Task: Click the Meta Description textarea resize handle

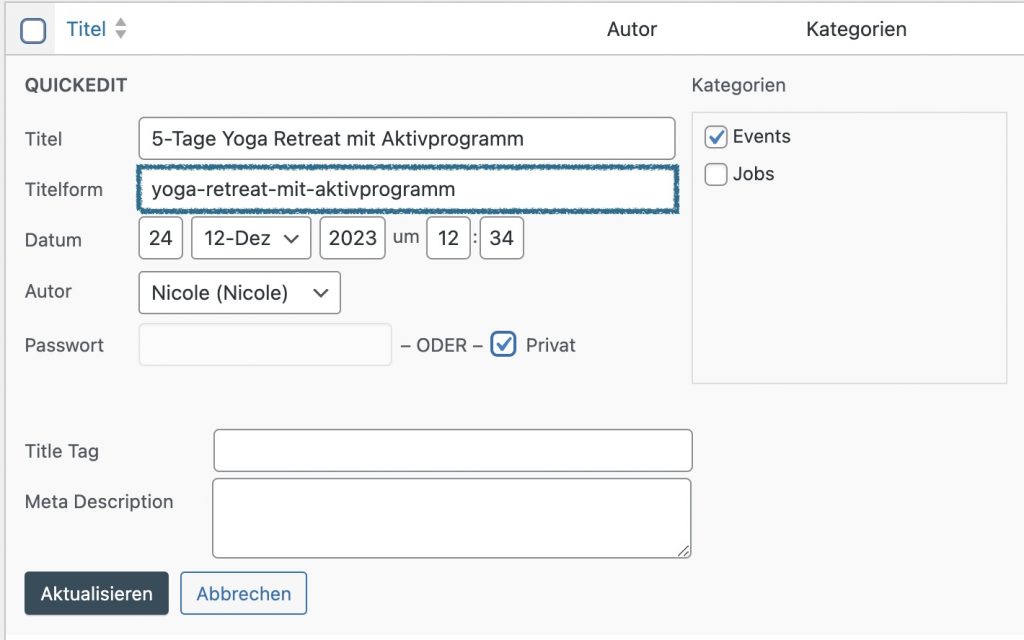Action: (684, 550)
